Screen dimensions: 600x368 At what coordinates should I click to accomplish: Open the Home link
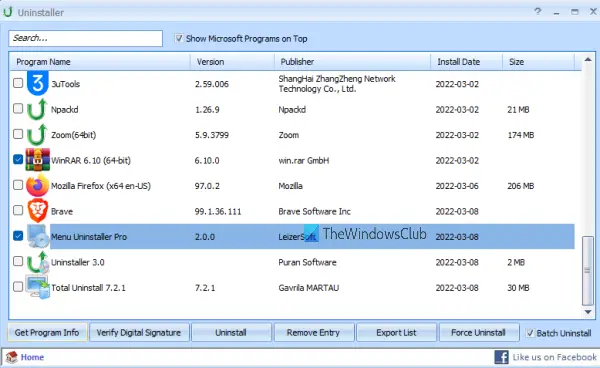(32, 357)
